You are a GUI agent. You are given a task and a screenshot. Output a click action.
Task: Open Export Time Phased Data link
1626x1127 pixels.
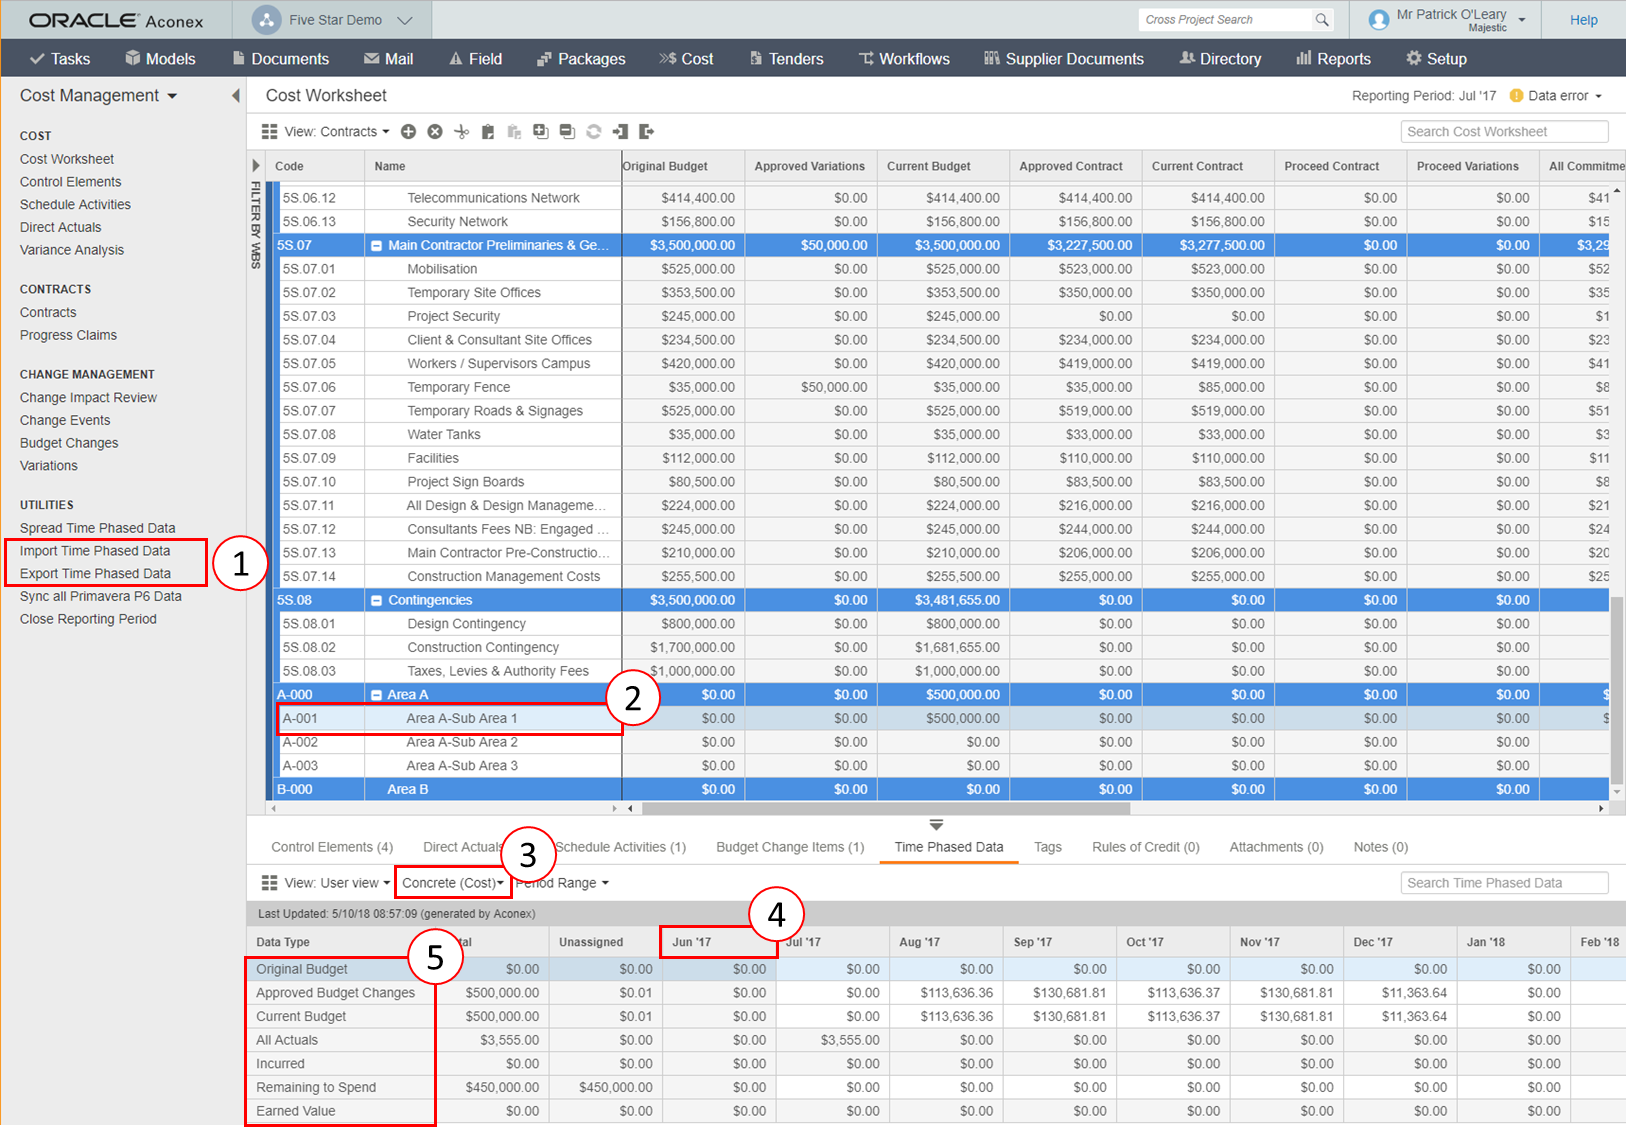[95, 574]
